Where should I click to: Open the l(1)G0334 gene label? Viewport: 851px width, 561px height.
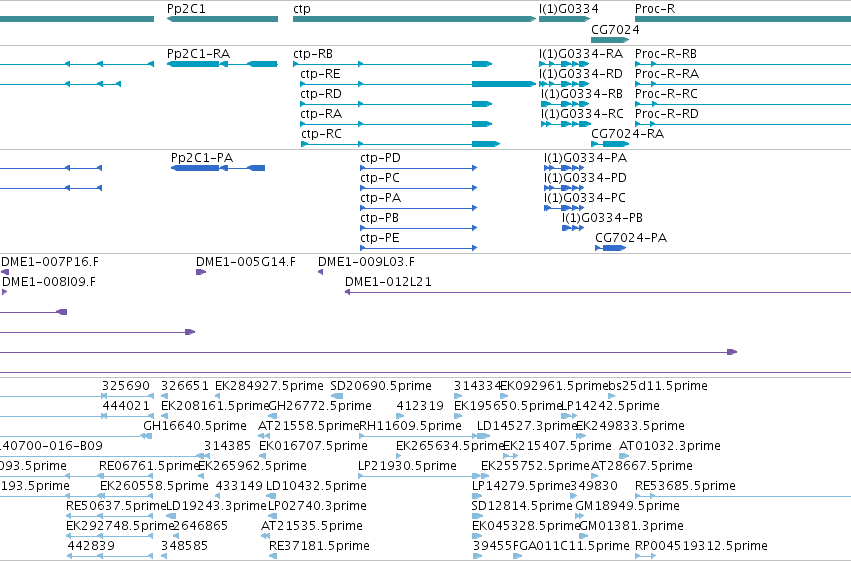[569, 9]
